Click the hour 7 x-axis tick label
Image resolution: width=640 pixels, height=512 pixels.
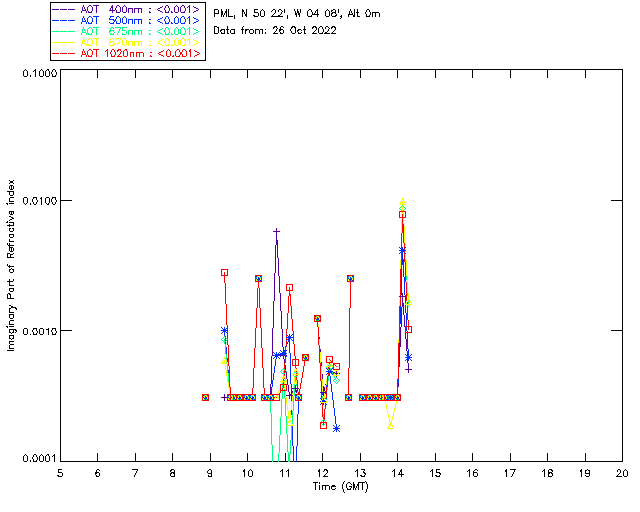[135, 473]
